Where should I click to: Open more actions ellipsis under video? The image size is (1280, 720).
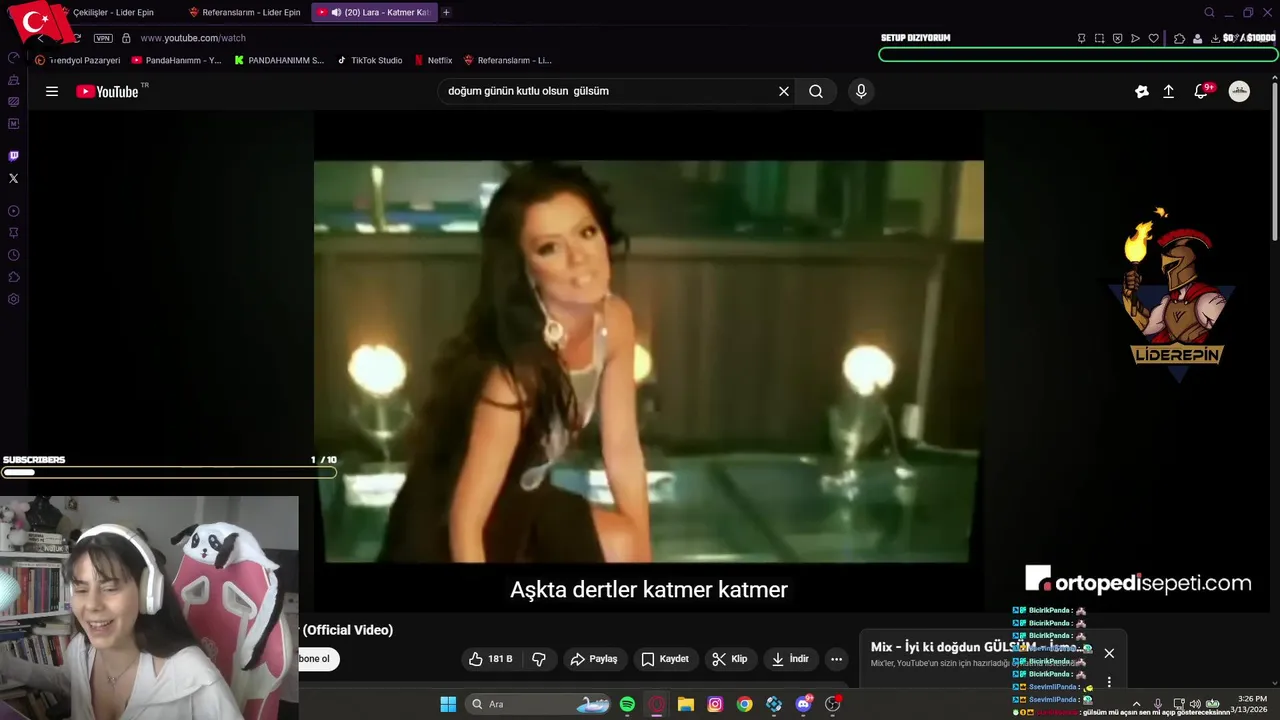tap(836, 659)
